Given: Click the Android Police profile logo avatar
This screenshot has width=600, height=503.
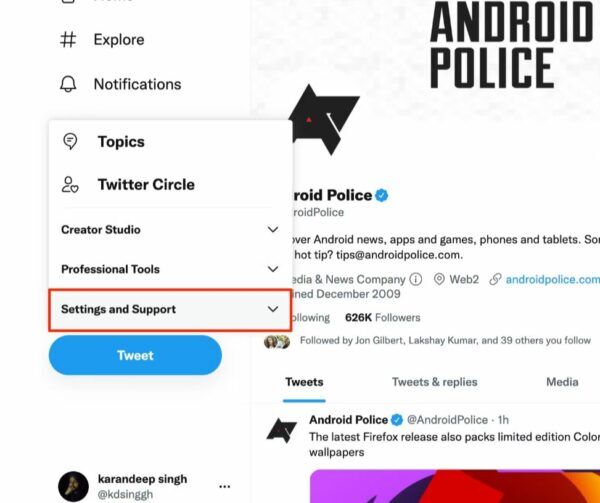Looking at the screenshot, I should [x=324, y=120].
